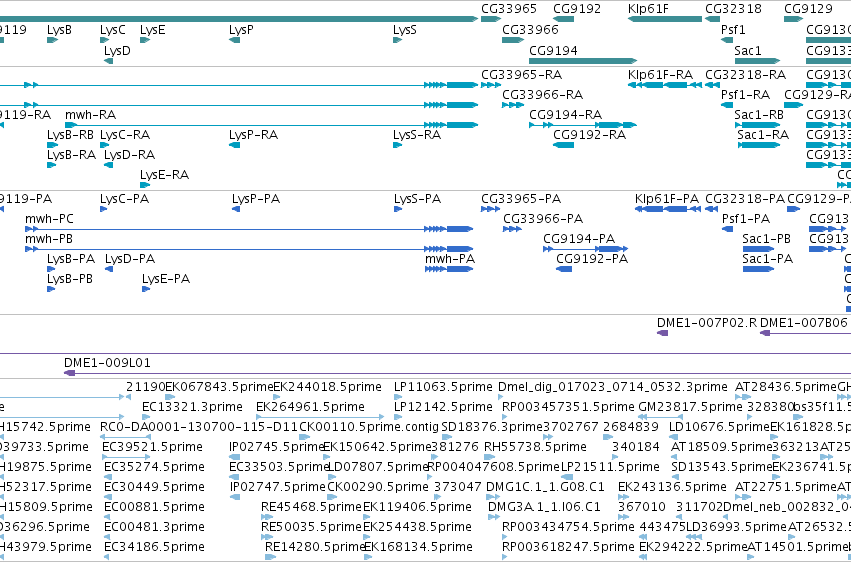
Task: Click the CG9192-RA transcript
Action: (564, 145)
